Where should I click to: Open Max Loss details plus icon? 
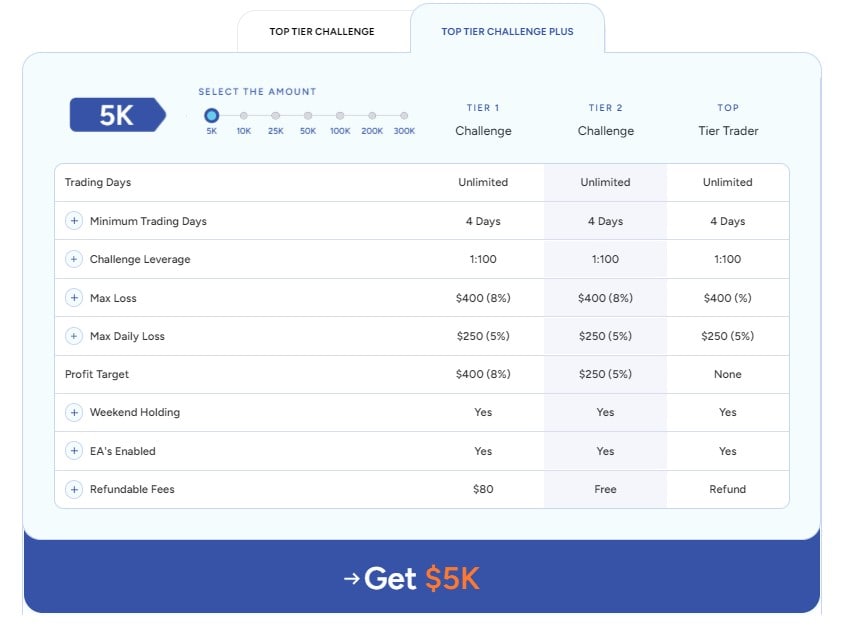(x=74, y=298)
